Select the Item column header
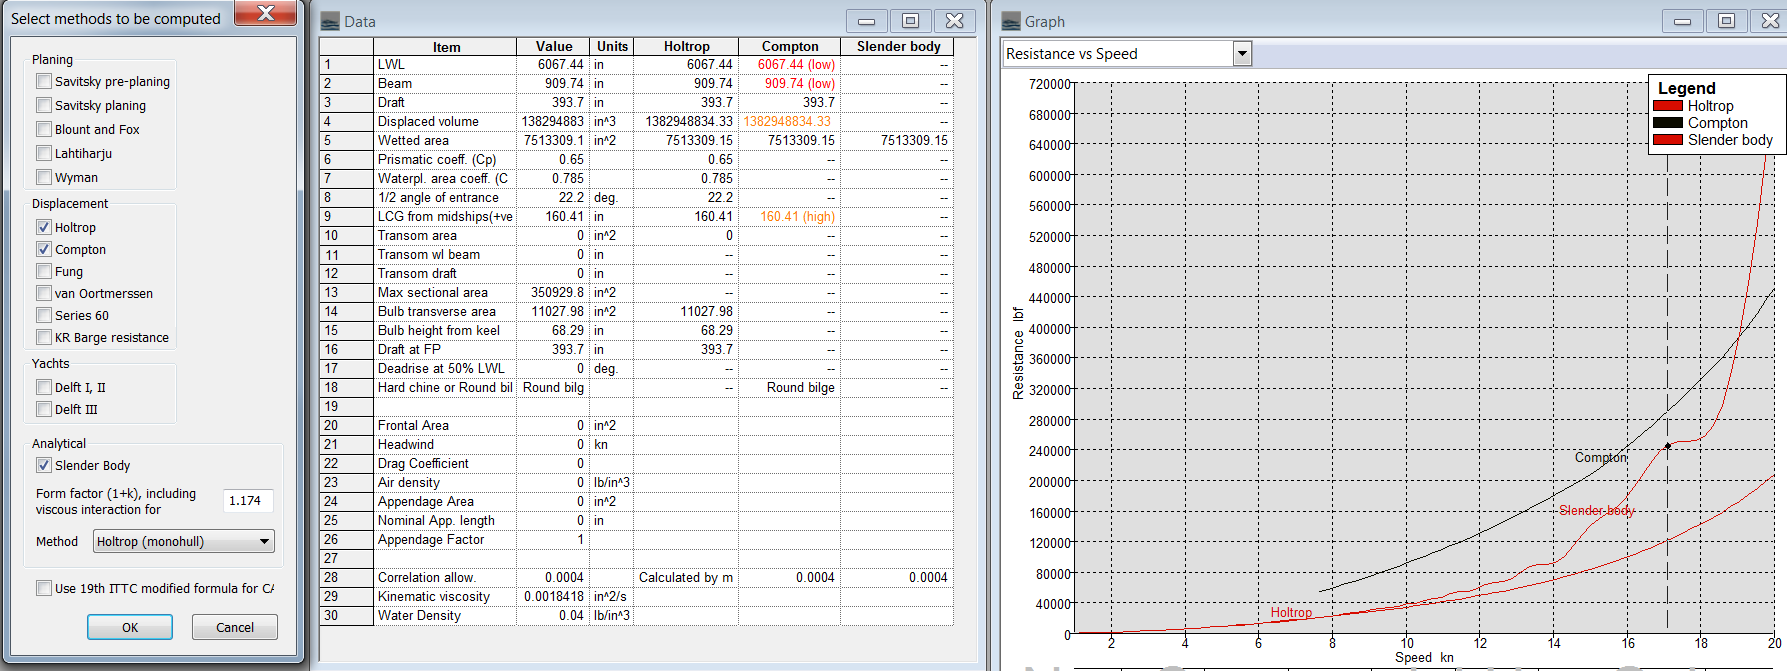Image resolution: width=1787 pixels, height=671 pixels. coord(446,47)
